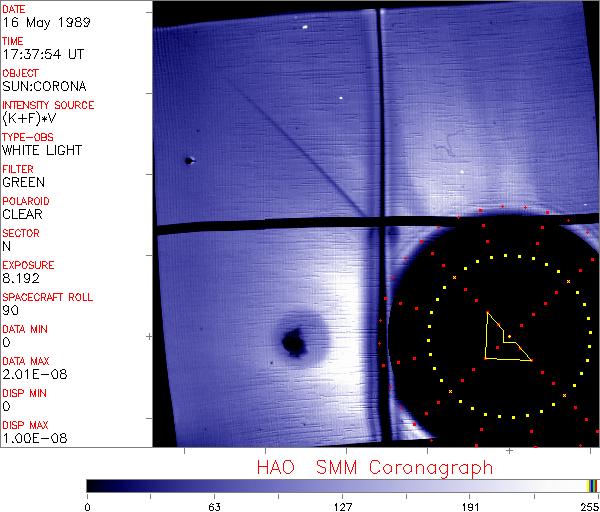This screenshot has width=600, height=512.
Task: Click the plus tick mark on the bottom axis
Action: [x=509, y=451]
